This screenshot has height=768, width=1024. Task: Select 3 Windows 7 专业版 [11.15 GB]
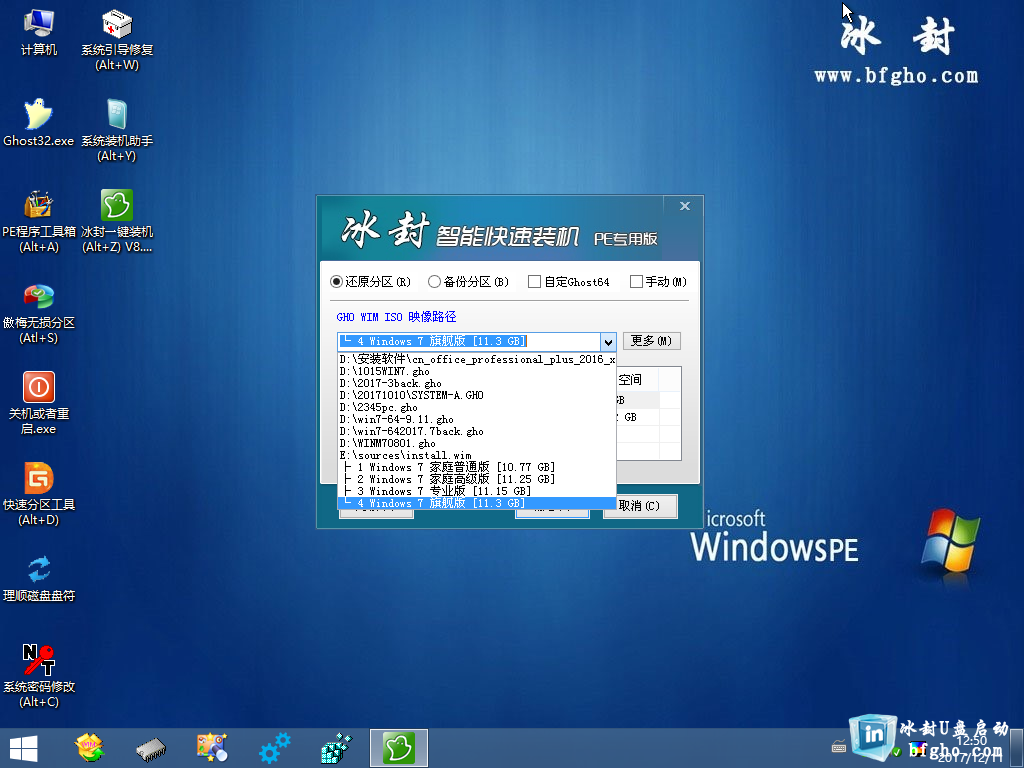pos(477,491)
